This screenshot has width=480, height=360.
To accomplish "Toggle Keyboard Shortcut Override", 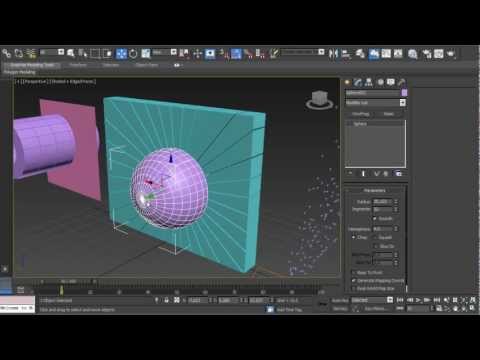I will pyautogui.click(x=210, y=53).
